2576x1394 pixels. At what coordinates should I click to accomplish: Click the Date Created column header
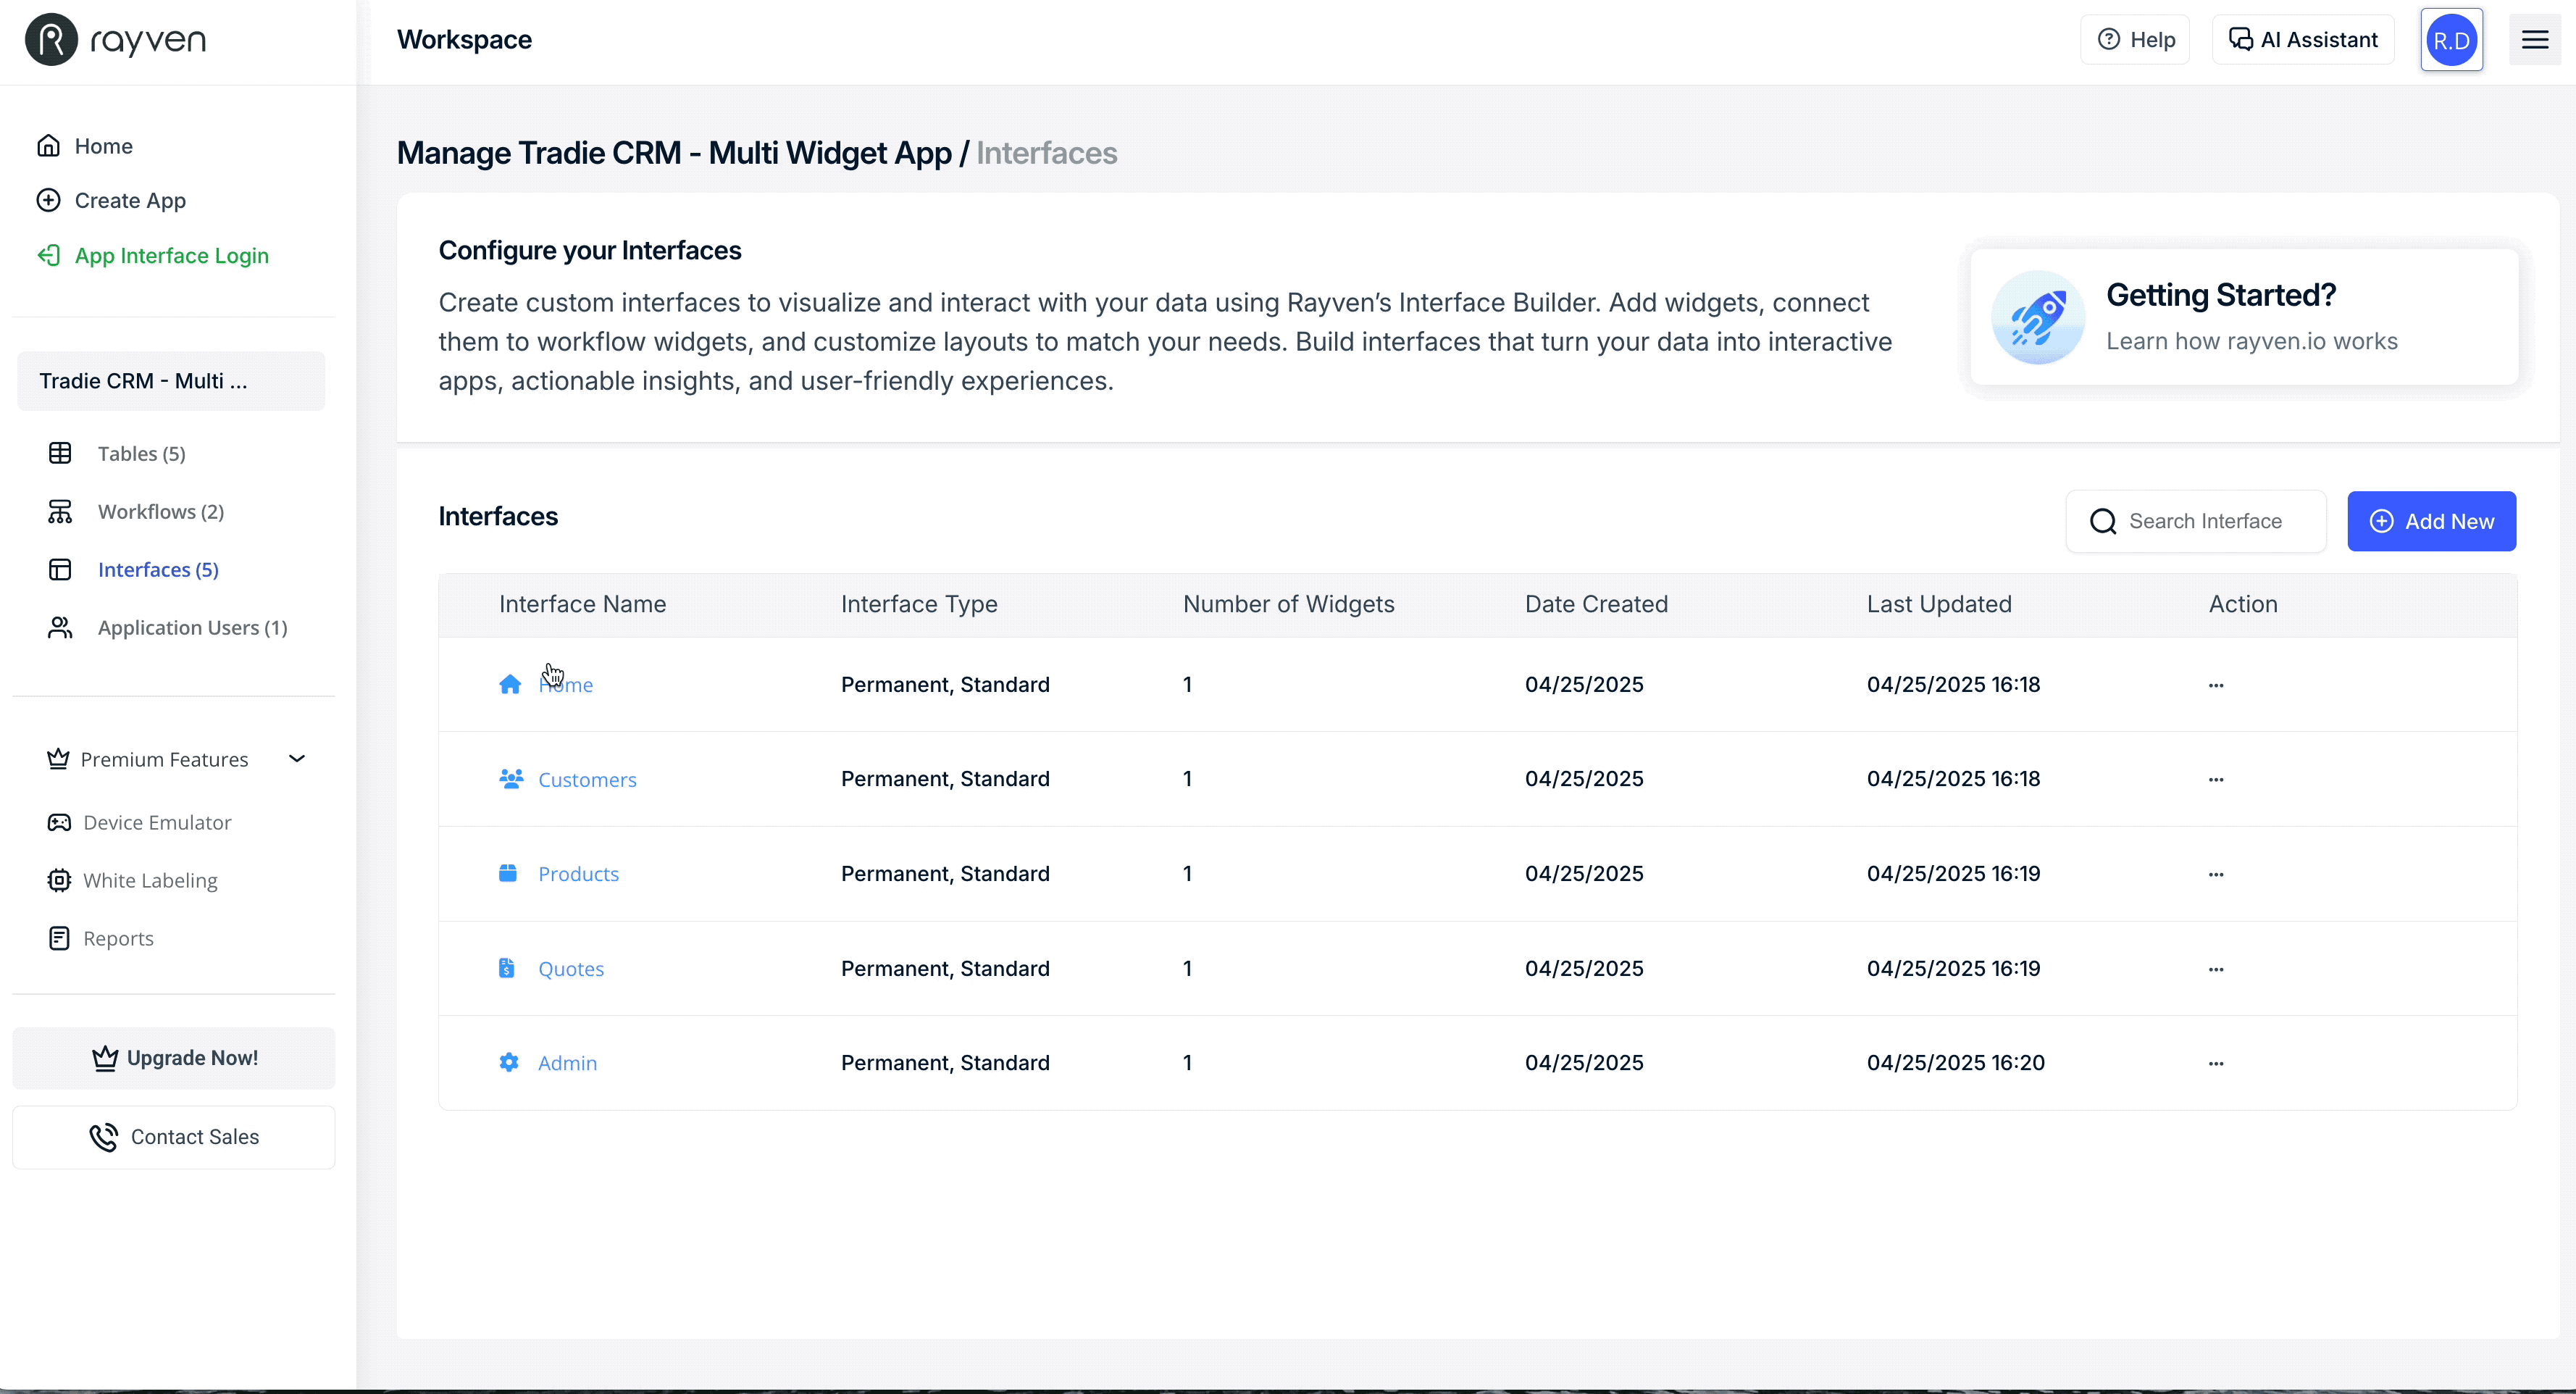pyautogui.click(x=1596, y=604)
